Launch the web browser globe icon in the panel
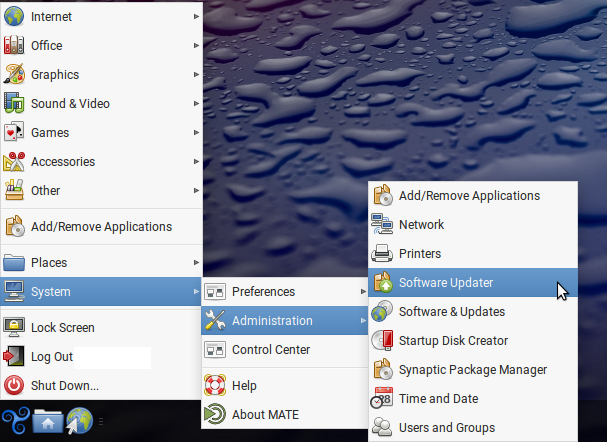 (x=79, y=422)
